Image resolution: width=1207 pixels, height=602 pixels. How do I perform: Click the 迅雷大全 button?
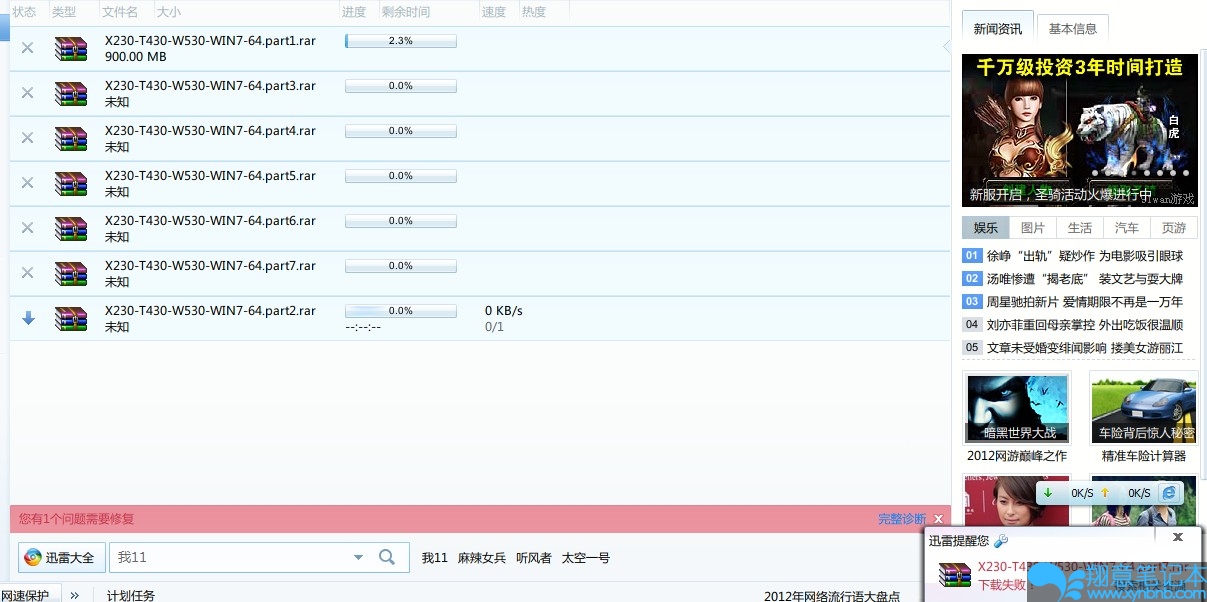tap(62, 558)
